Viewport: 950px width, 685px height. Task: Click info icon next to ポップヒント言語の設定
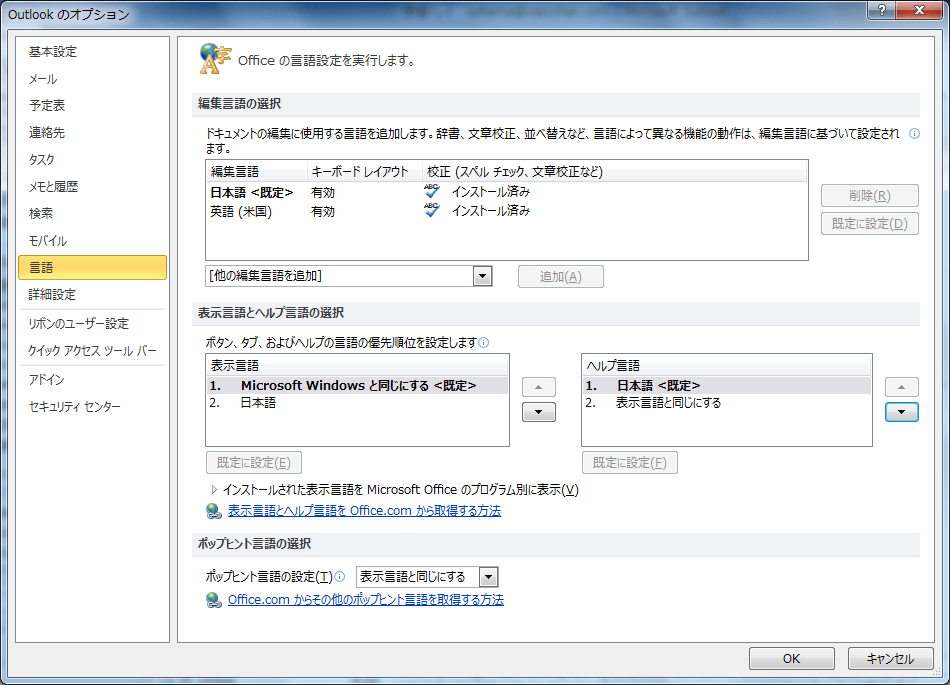point(340,577)
